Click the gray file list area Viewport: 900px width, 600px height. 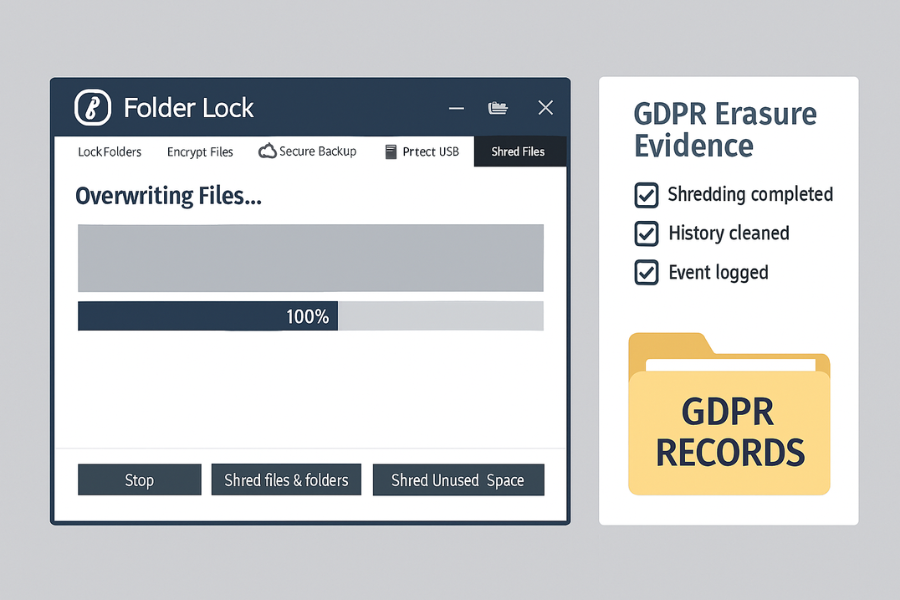310,258
